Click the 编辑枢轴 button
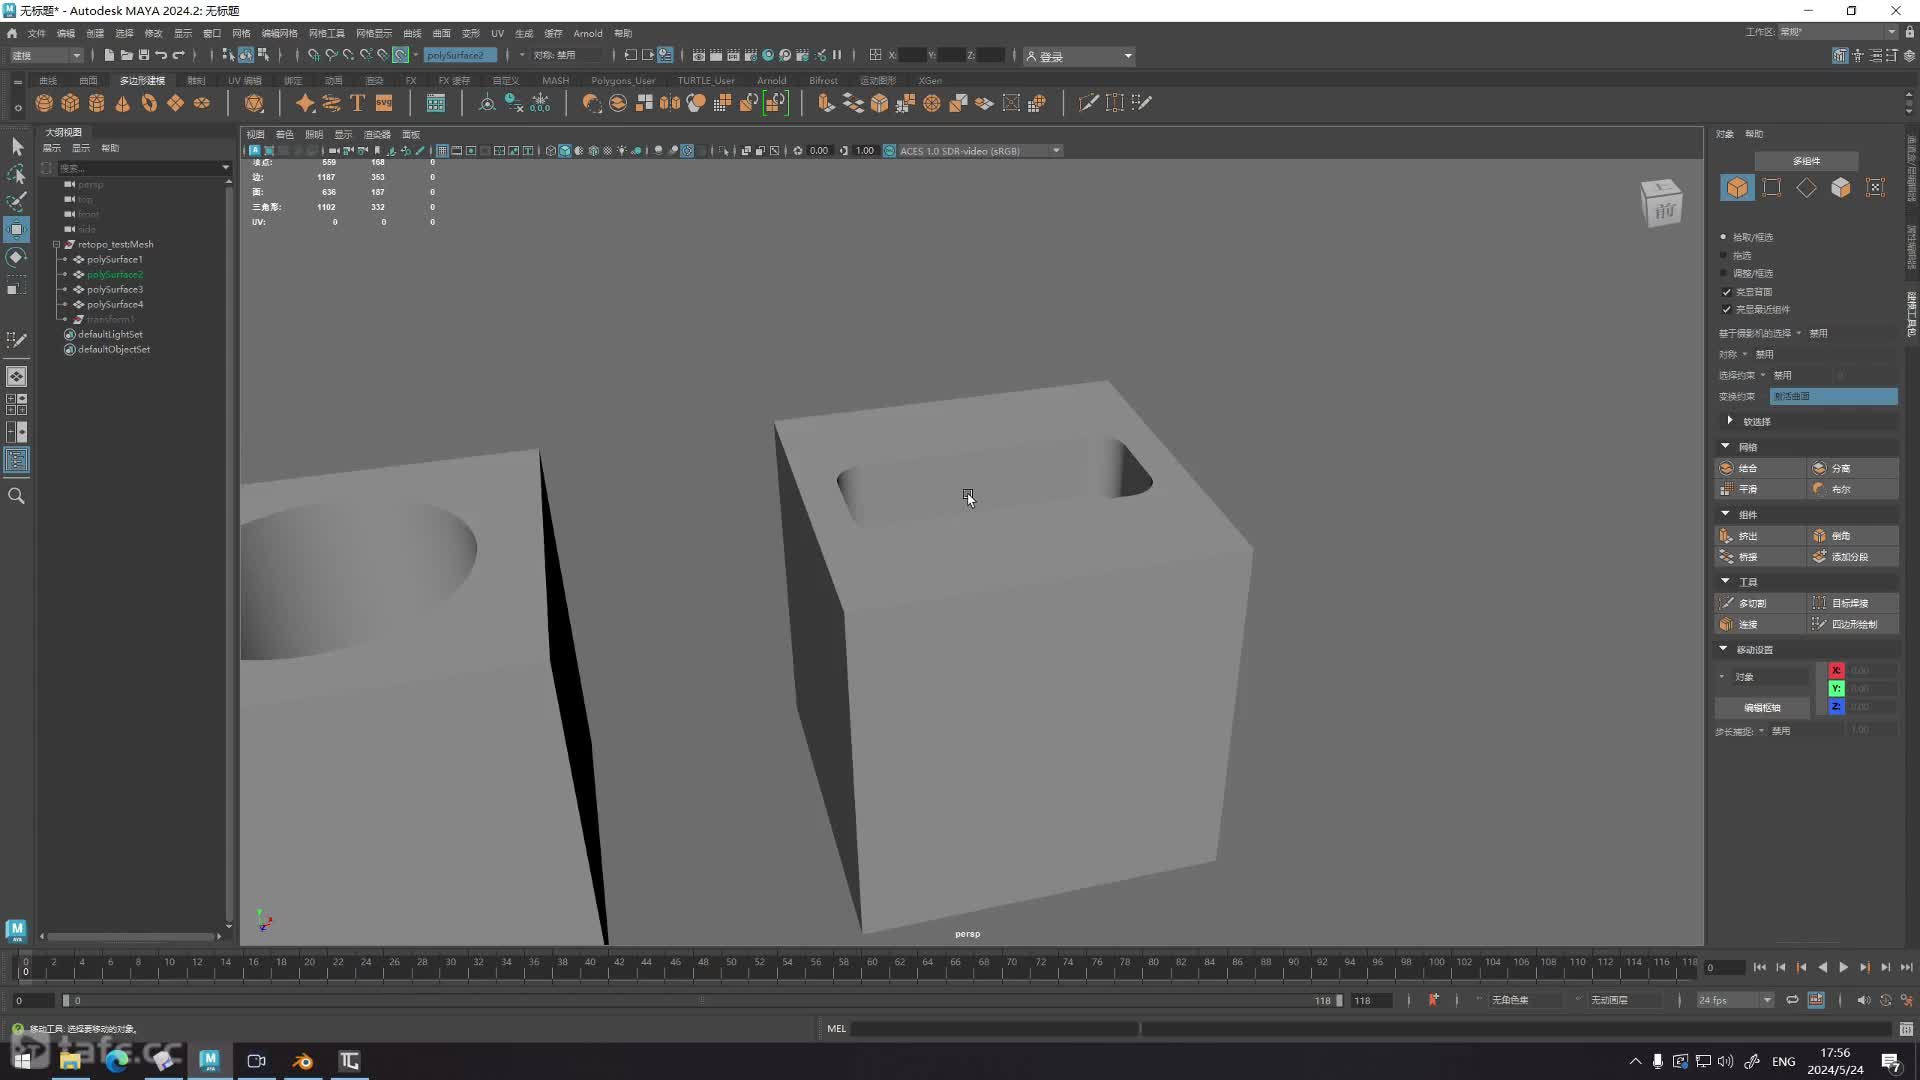Image resolution: width=1920 pixels, height=1080 pixels. pos(1762,707)
